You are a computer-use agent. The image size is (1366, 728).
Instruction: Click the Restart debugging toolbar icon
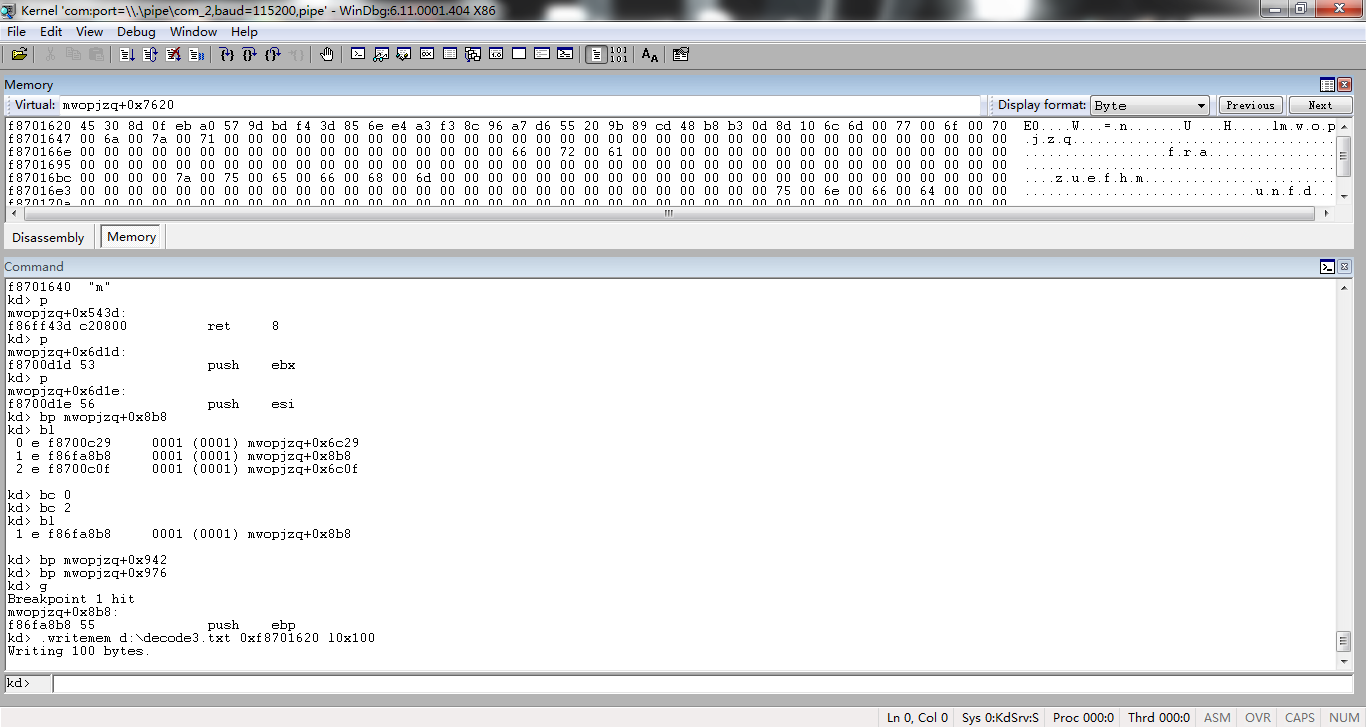pyautogui.click(x=150, y=54)
